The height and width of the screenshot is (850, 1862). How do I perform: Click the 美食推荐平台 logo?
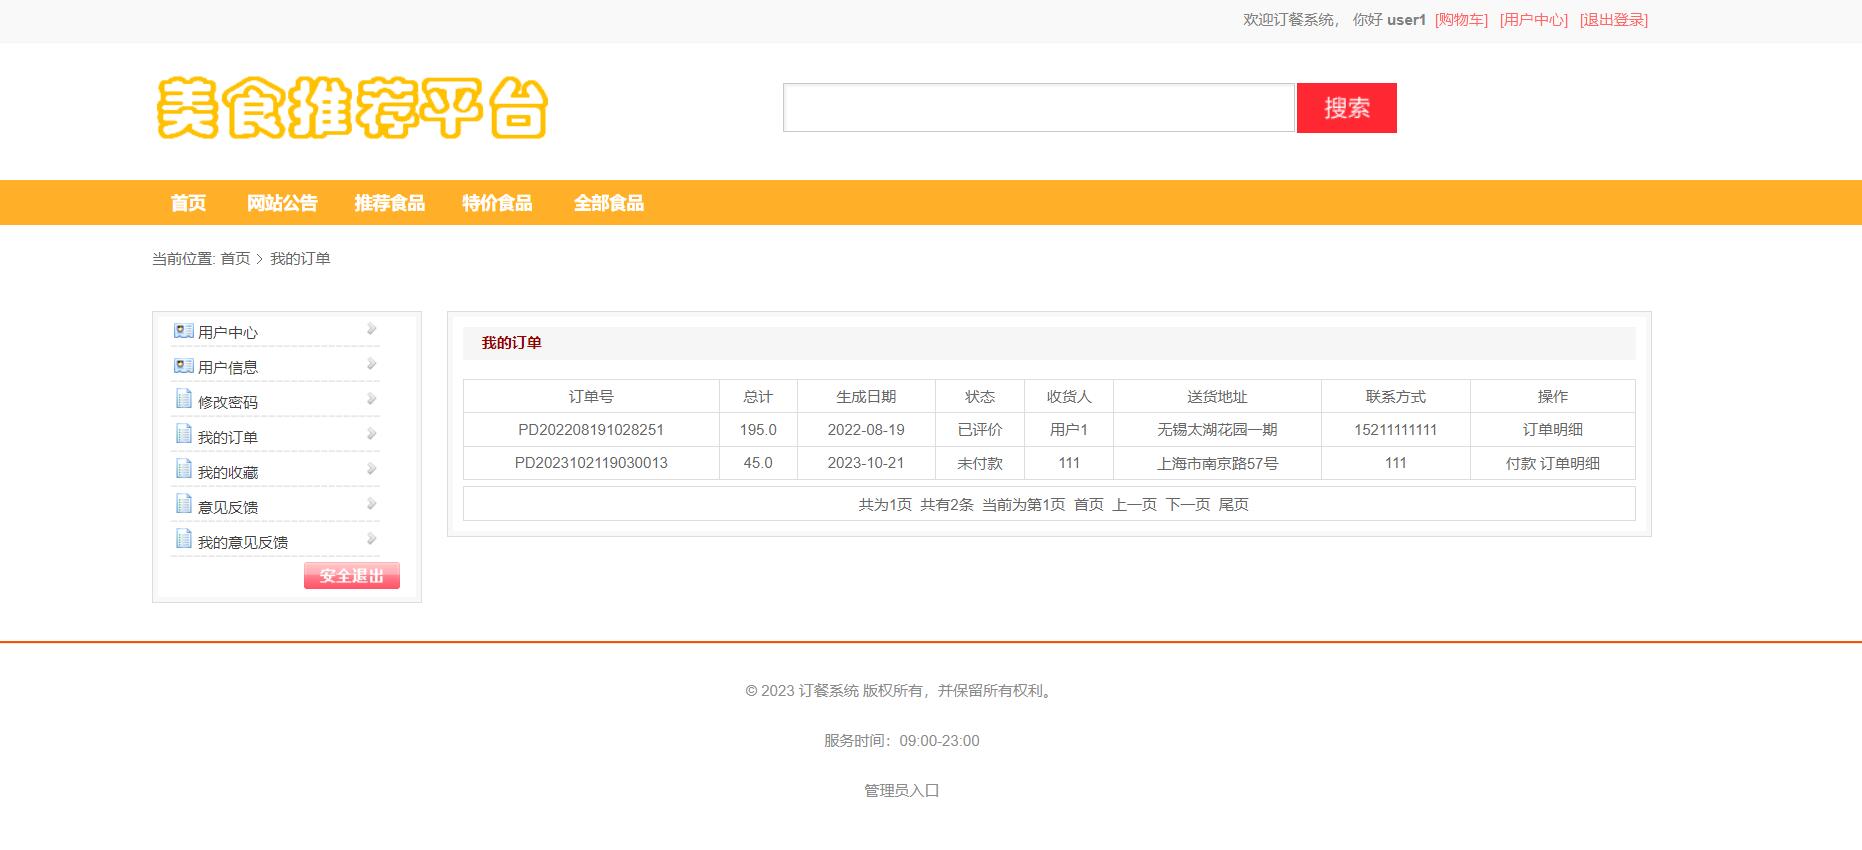(x=352, y=107)
